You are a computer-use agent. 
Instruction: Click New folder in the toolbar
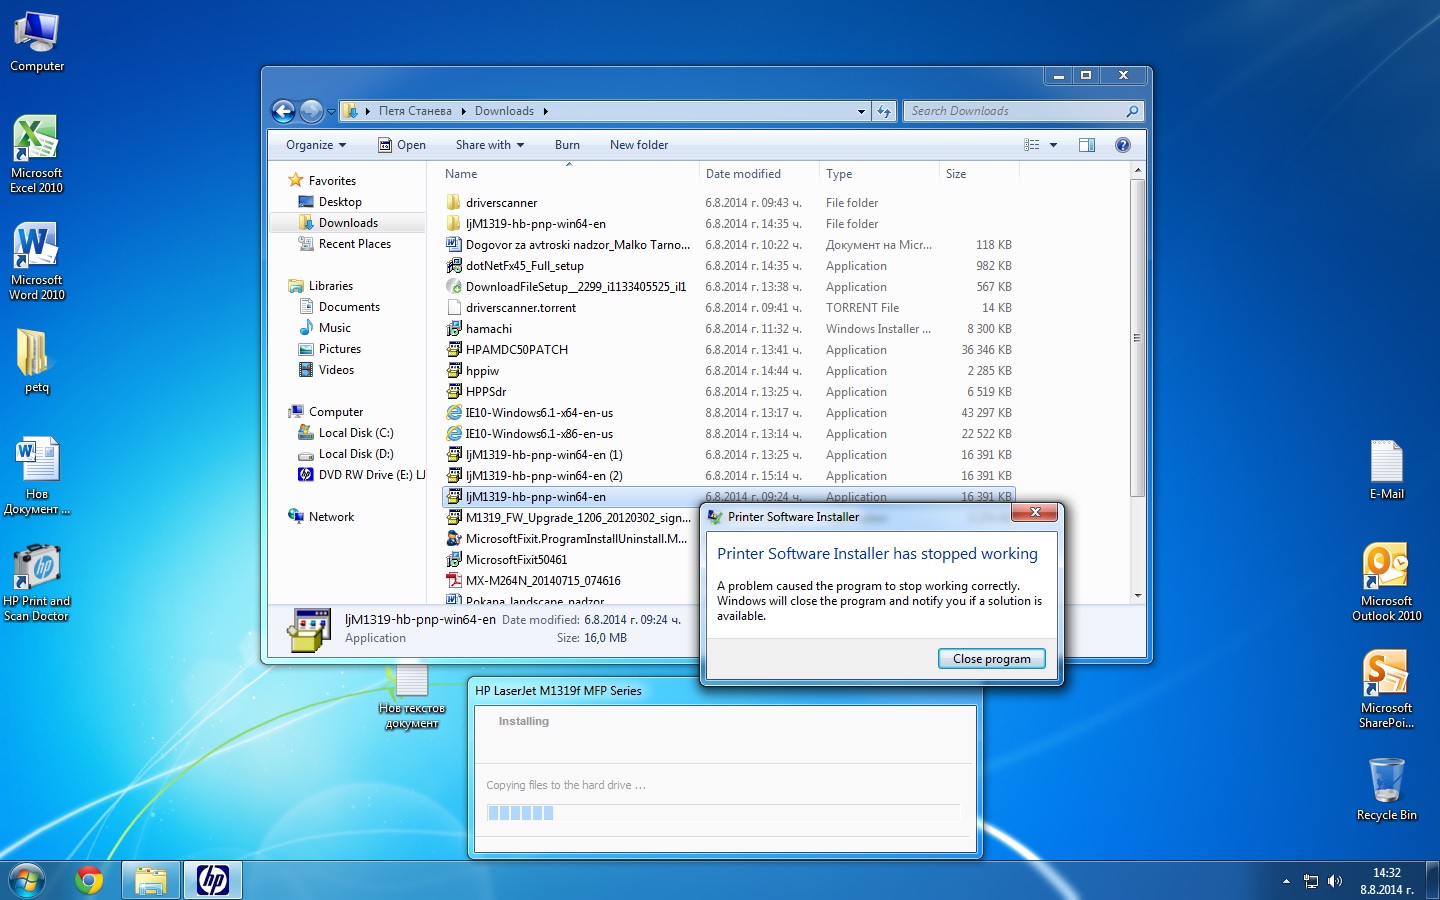(x=639, y=145)
